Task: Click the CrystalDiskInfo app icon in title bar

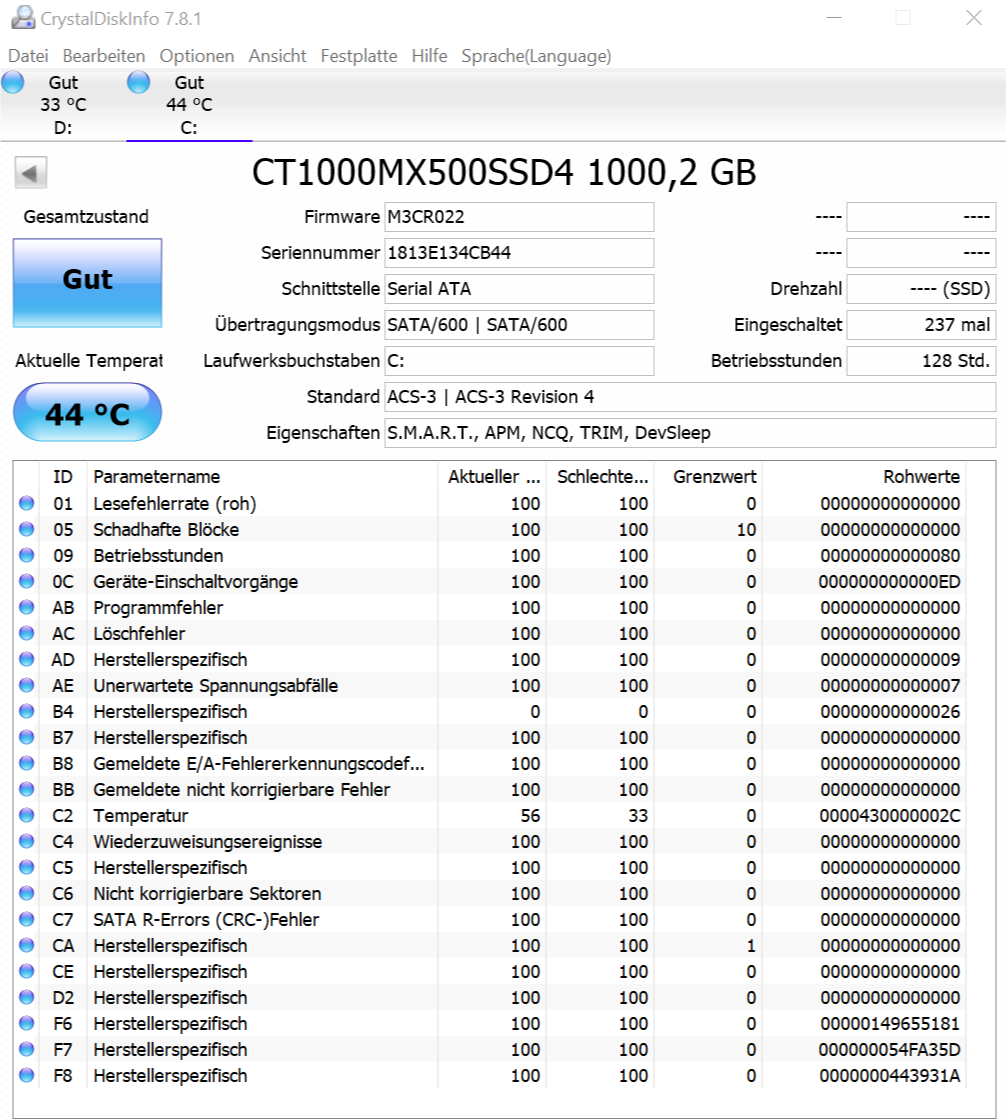Action: [23, 18]
